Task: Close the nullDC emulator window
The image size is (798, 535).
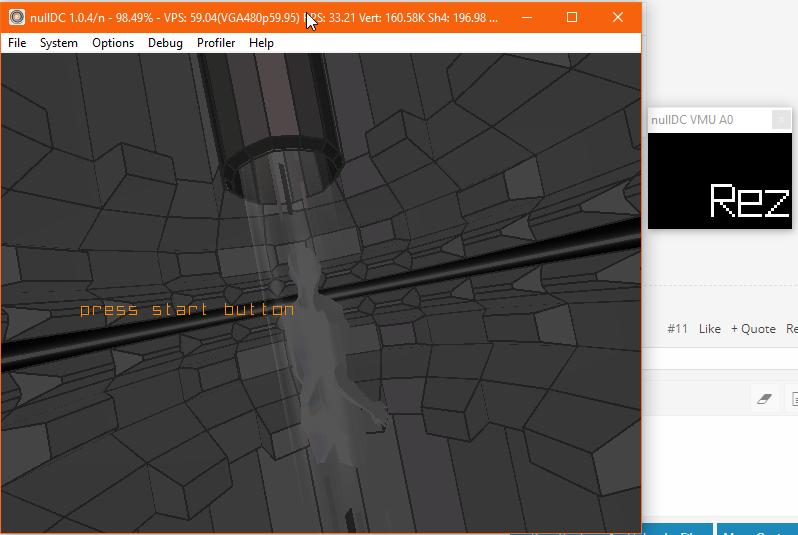Action: point(618,17)
